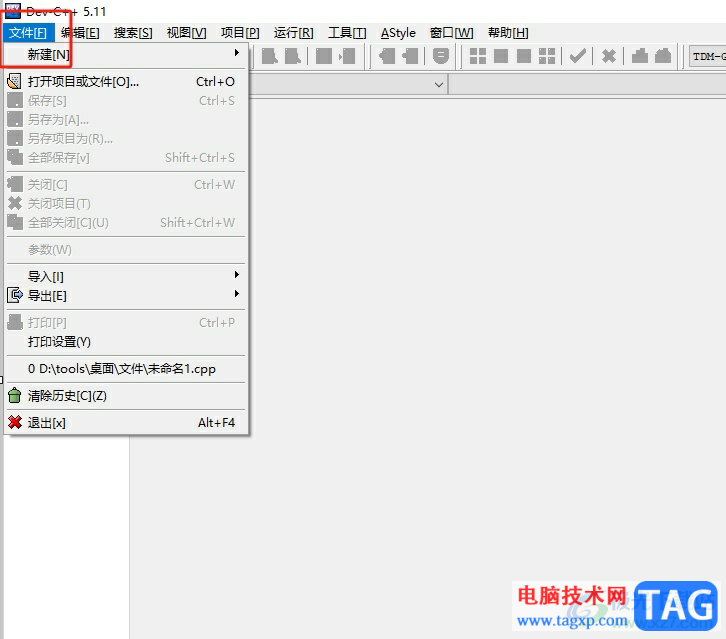Viewport: 726px width, 639px height.
Task: Click the Goto bookmark toolbar icon
Action: coord(410,56)
